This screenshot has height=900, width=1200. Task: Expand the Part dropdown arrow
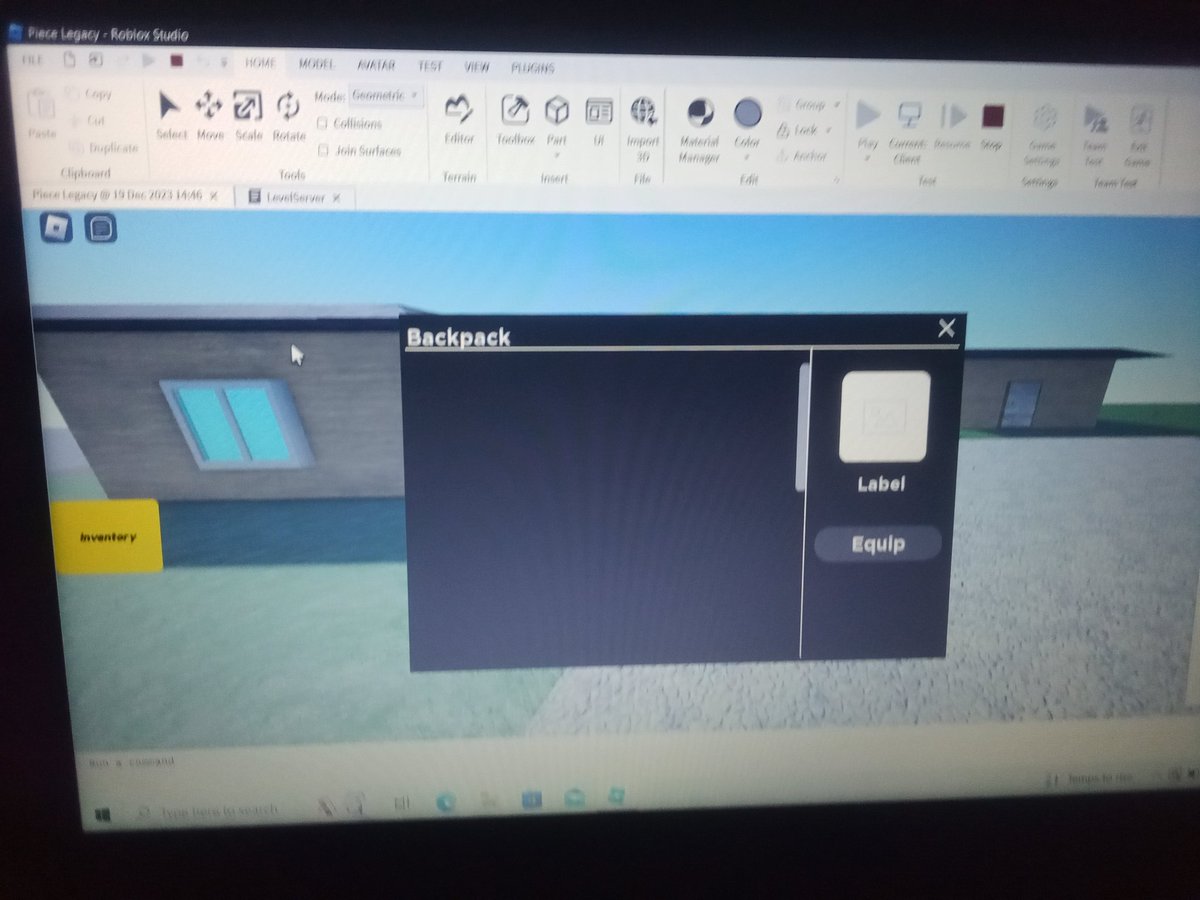point(556,155)
